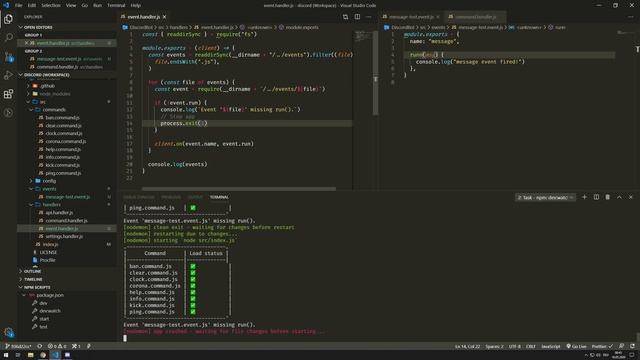The width and height of the screenshot is (640, 360).
Task: Collapse the handlers folder
Action: point(51,204)
